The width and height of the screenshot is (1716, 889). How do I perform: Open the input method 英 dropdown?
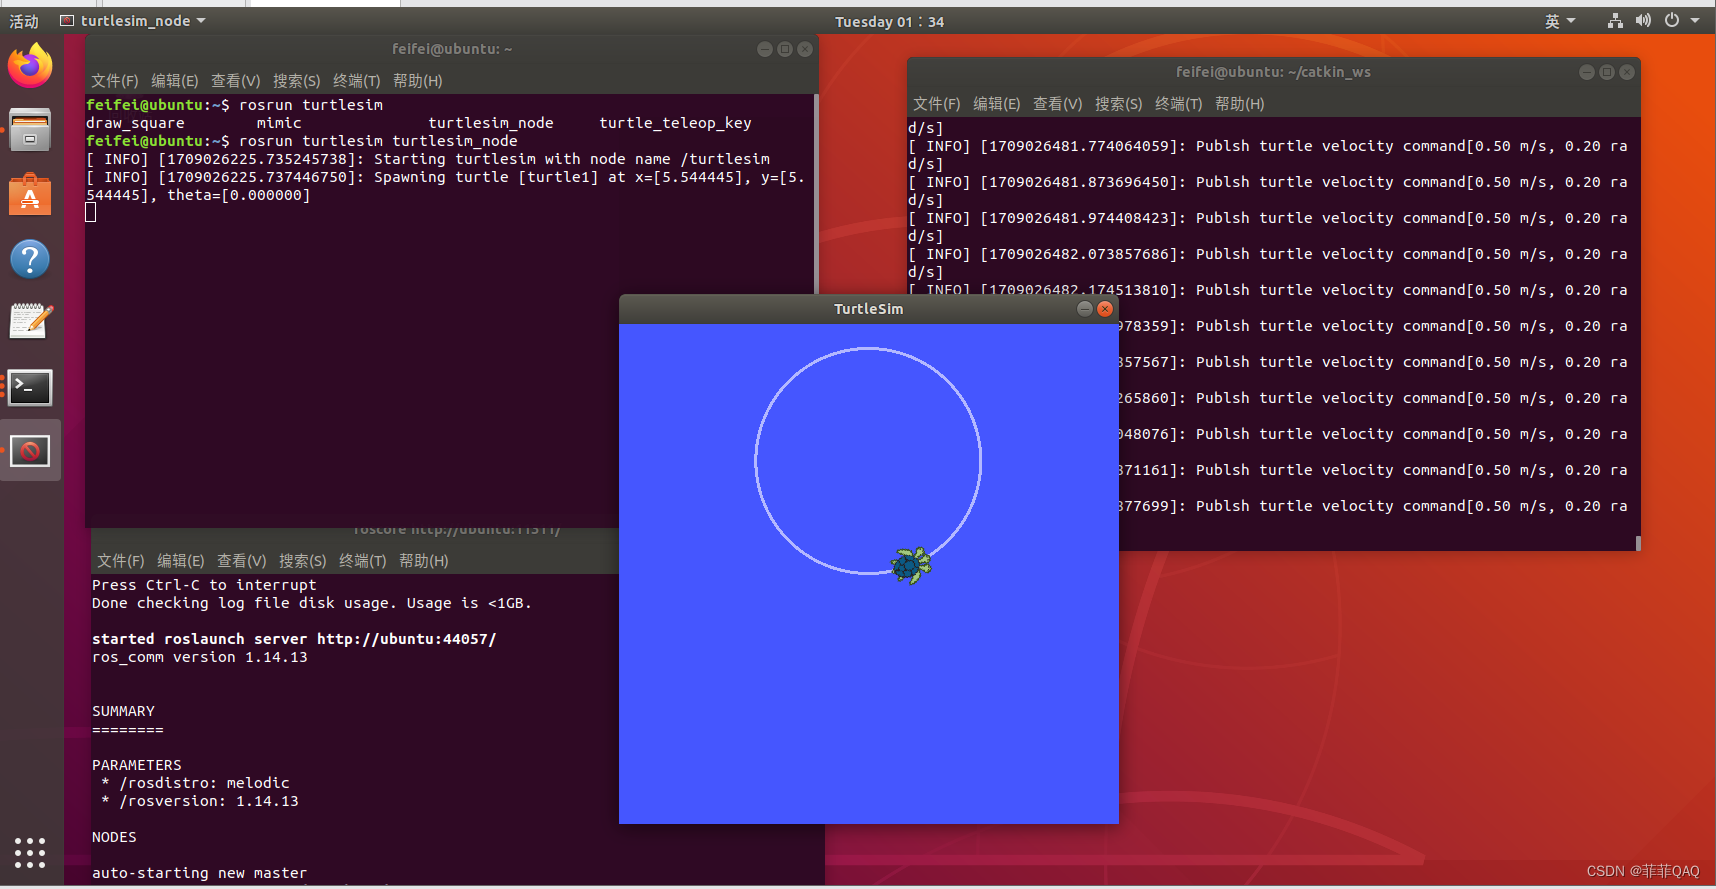(1560, 21)
